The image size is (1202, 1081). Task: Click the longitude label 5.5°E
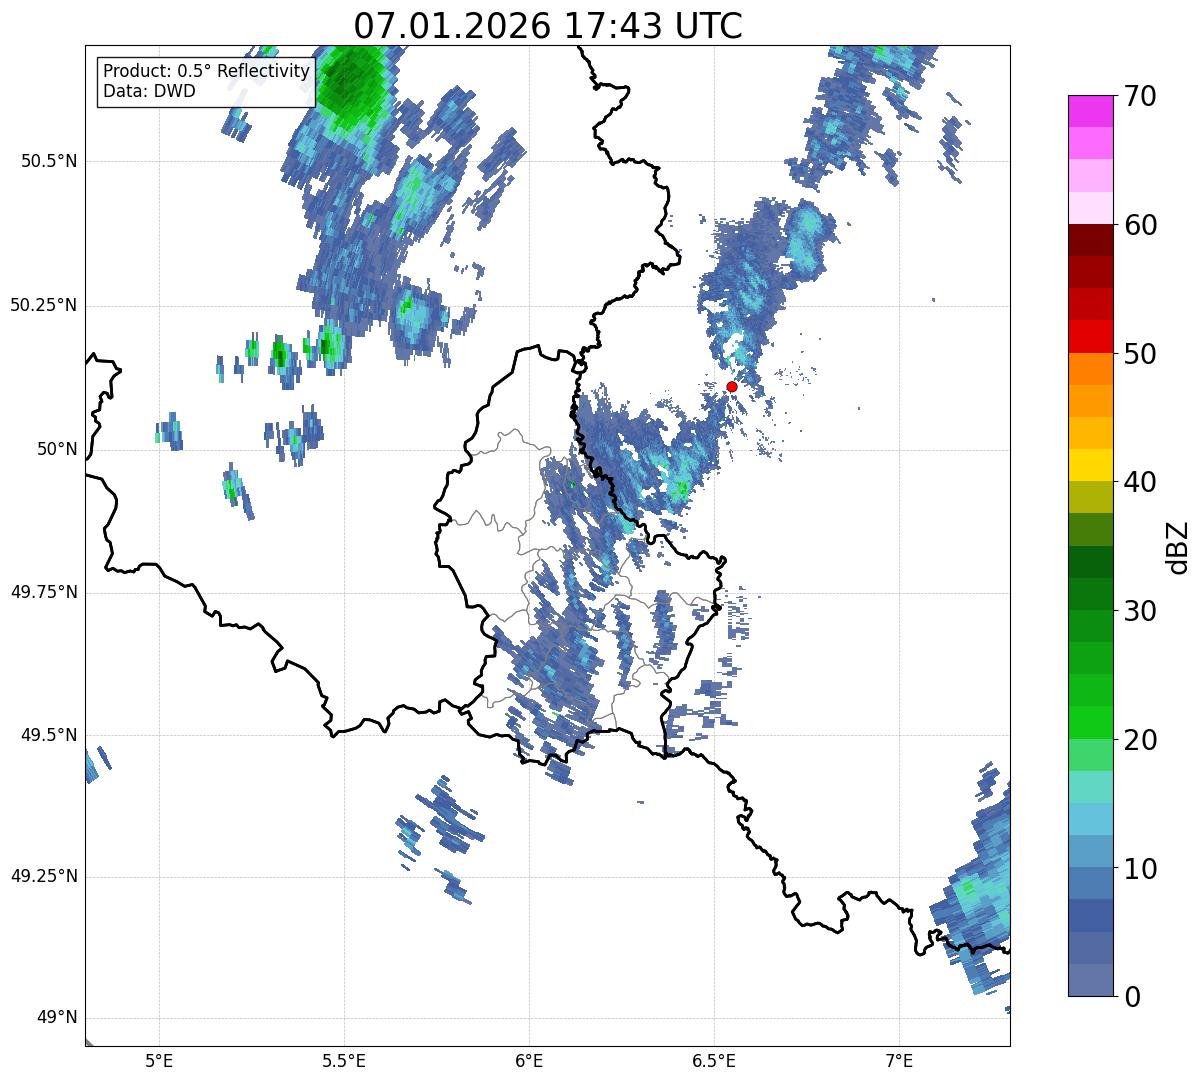point(344,1061)
